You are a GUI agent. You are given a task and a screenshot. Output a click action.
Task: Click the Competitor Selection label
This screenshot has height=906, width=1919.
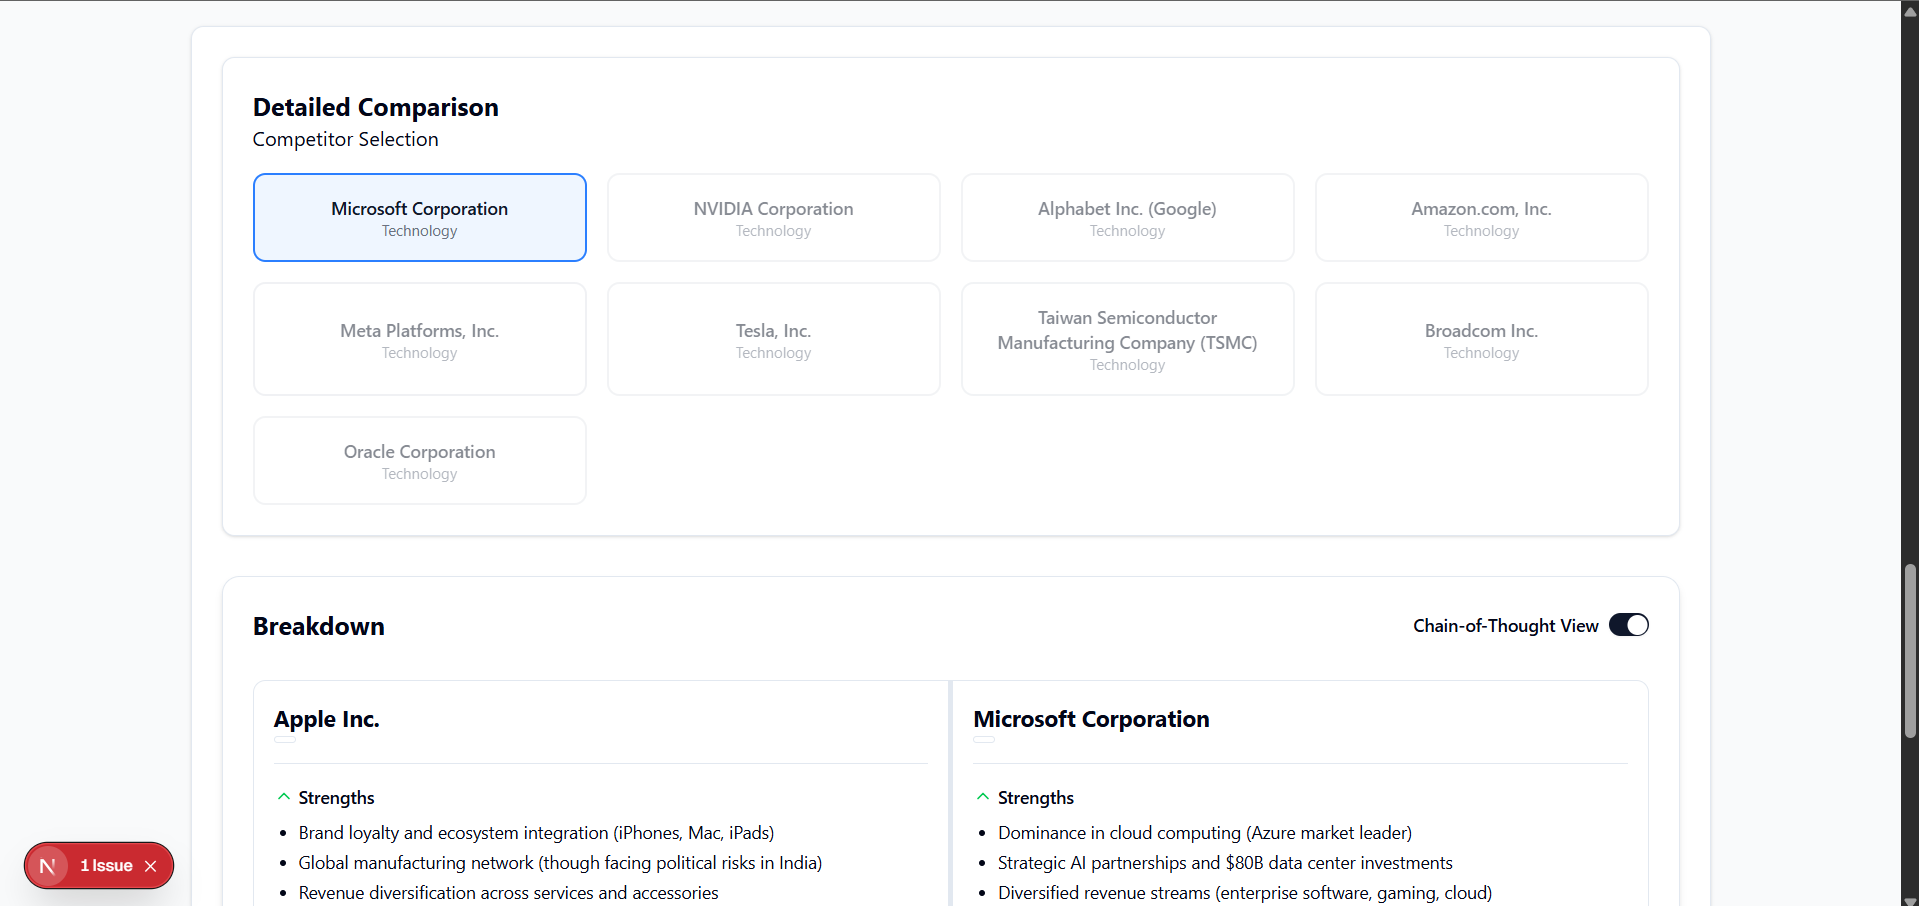345,139
